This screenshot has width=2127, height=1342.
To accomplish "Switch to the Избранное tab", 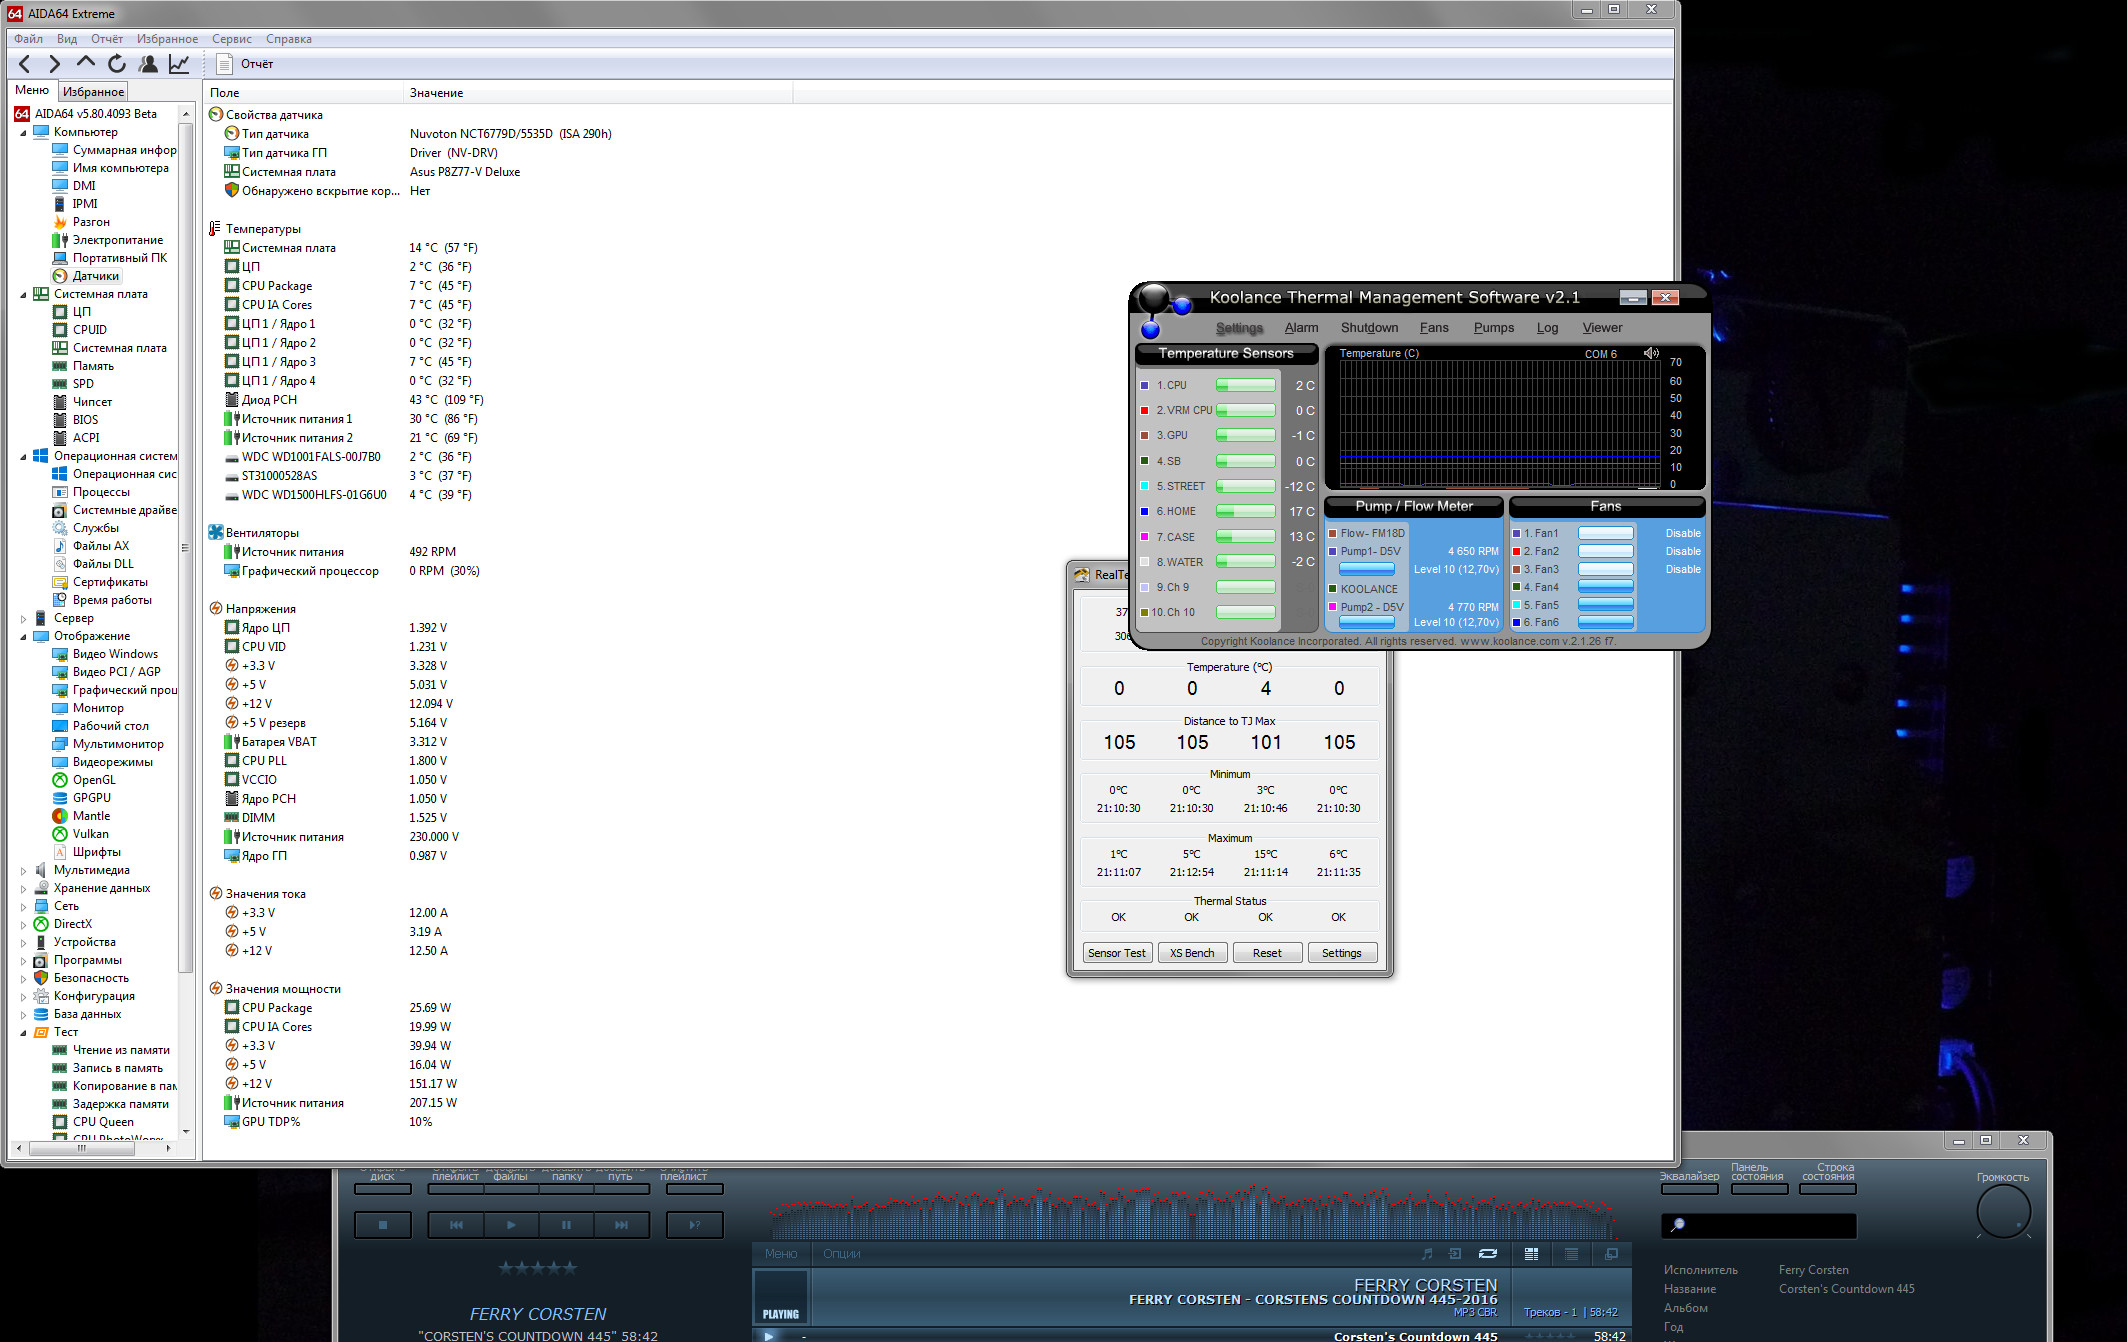I will tap(93, 91).
